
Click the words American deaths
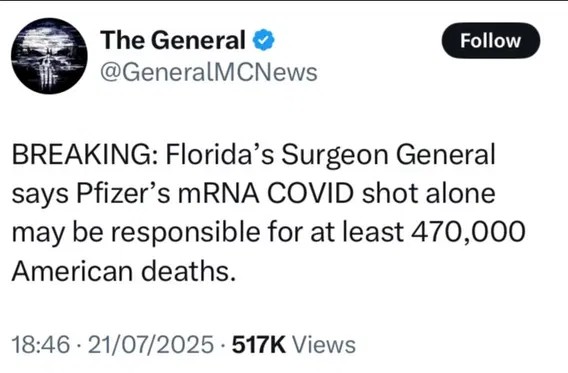124,271
